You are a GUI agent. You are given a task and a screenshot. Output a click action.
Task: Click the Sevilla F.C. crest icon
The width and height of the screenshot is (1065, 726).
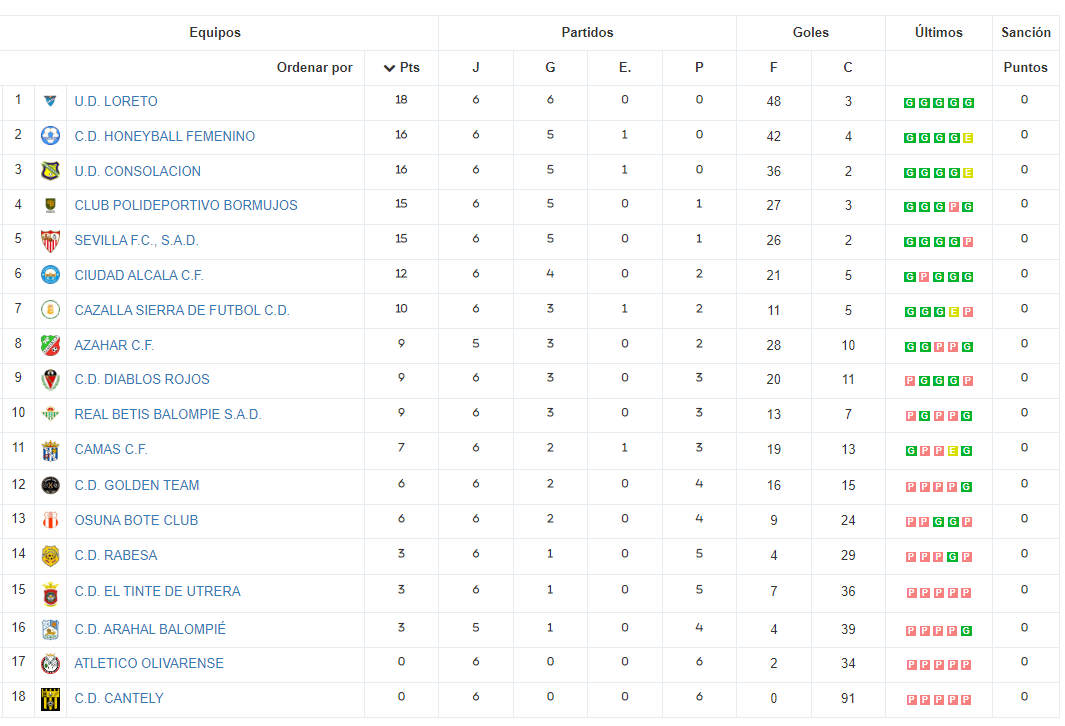[x=50, y=240]
